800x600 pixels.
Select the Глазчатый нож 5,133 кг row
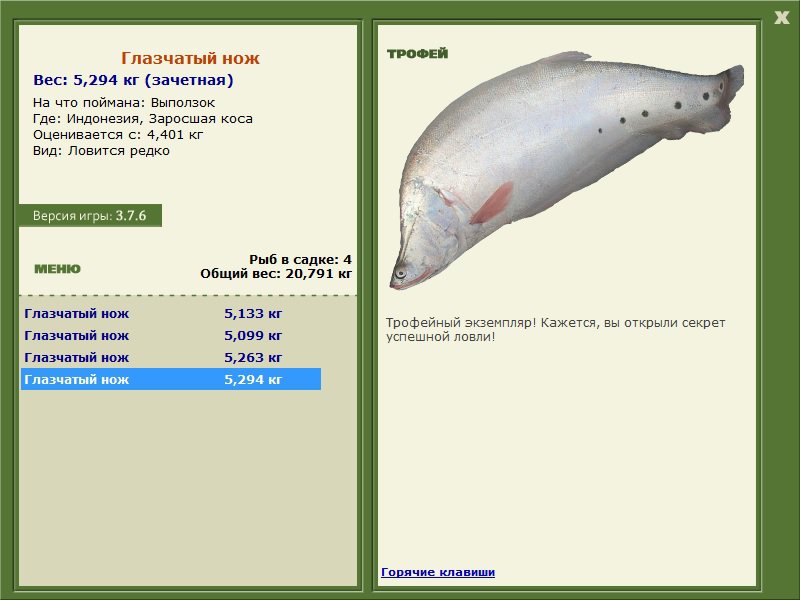pyautogui.click(x=171, y=313)
